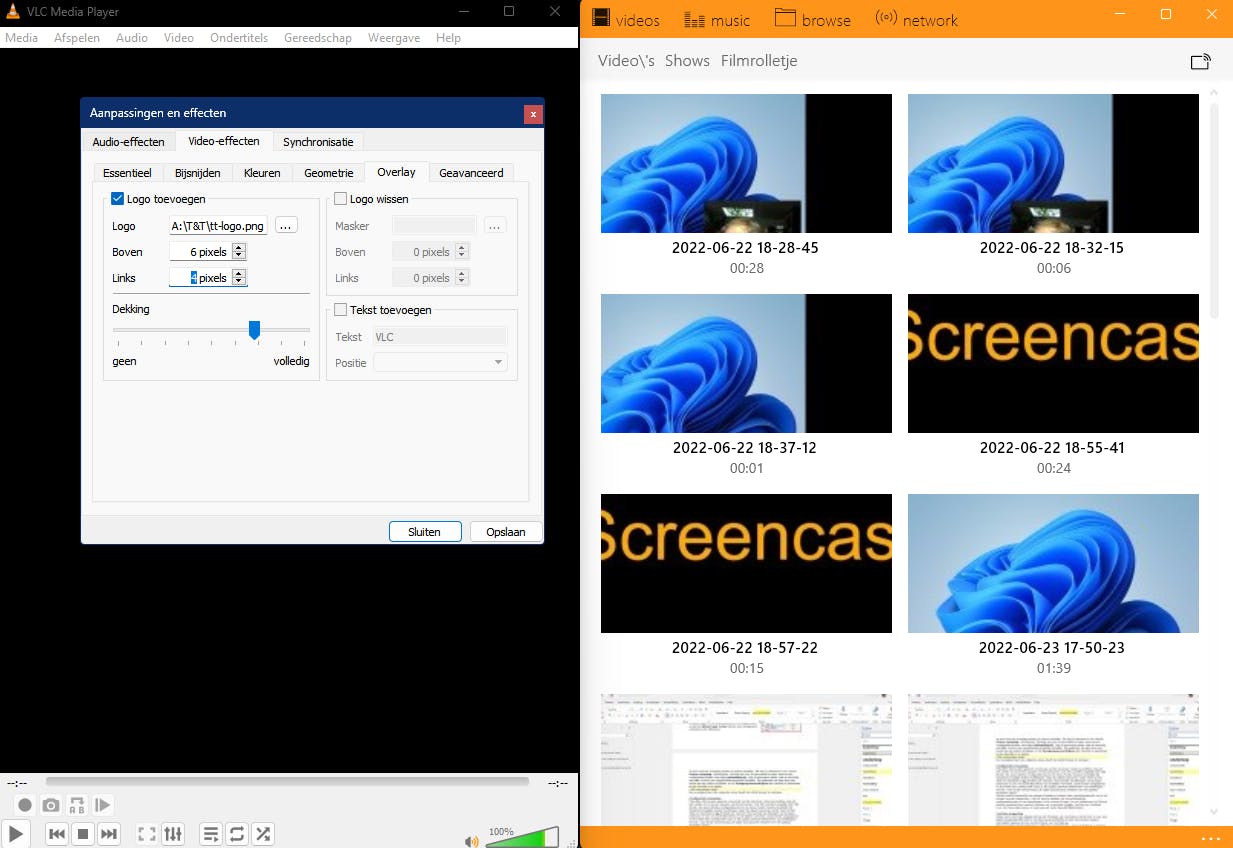Increase the Logo Boven pixel value
This screenshot has height=848, width=1233.
[239, 248]
